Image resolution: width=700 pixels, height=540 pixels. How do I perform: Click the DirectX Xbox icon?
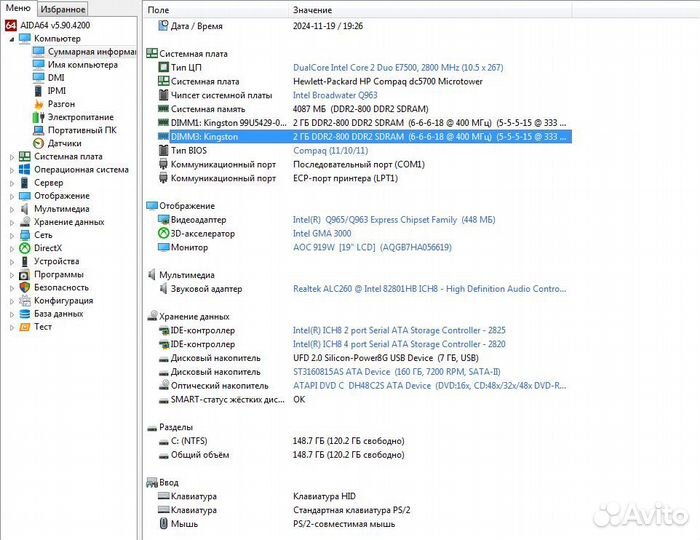(25, 248)
